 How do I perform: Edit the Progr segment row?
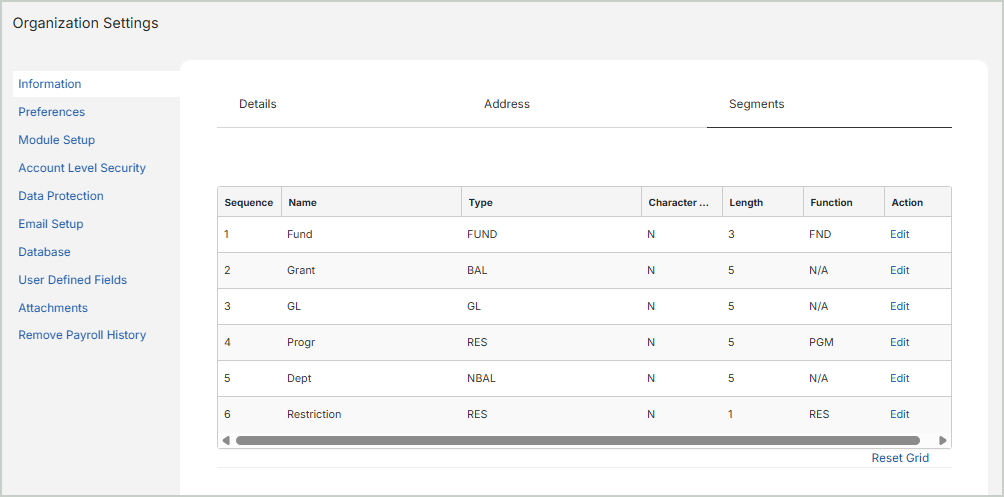(899, 343)
